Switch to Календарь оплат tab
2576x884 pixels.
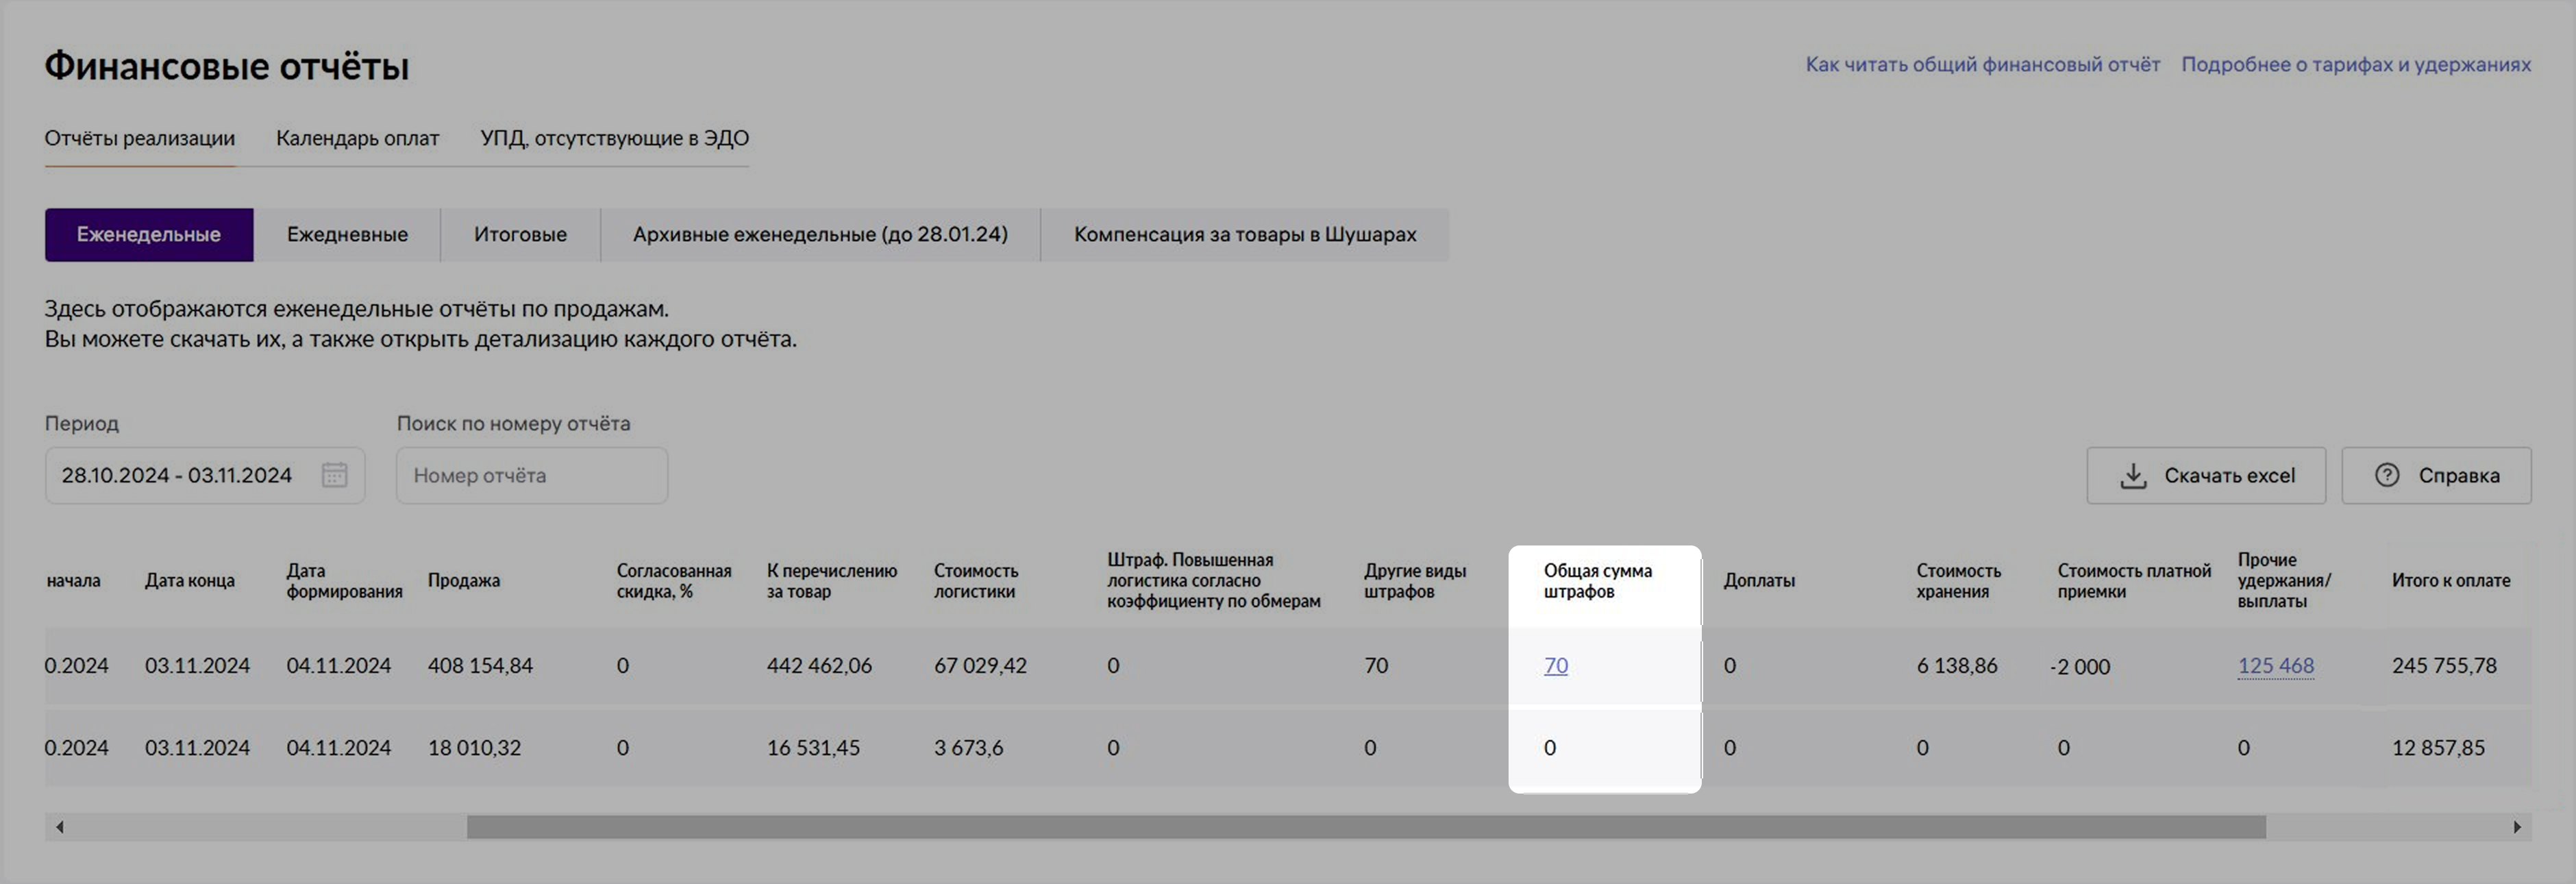(x=357, y=138)
